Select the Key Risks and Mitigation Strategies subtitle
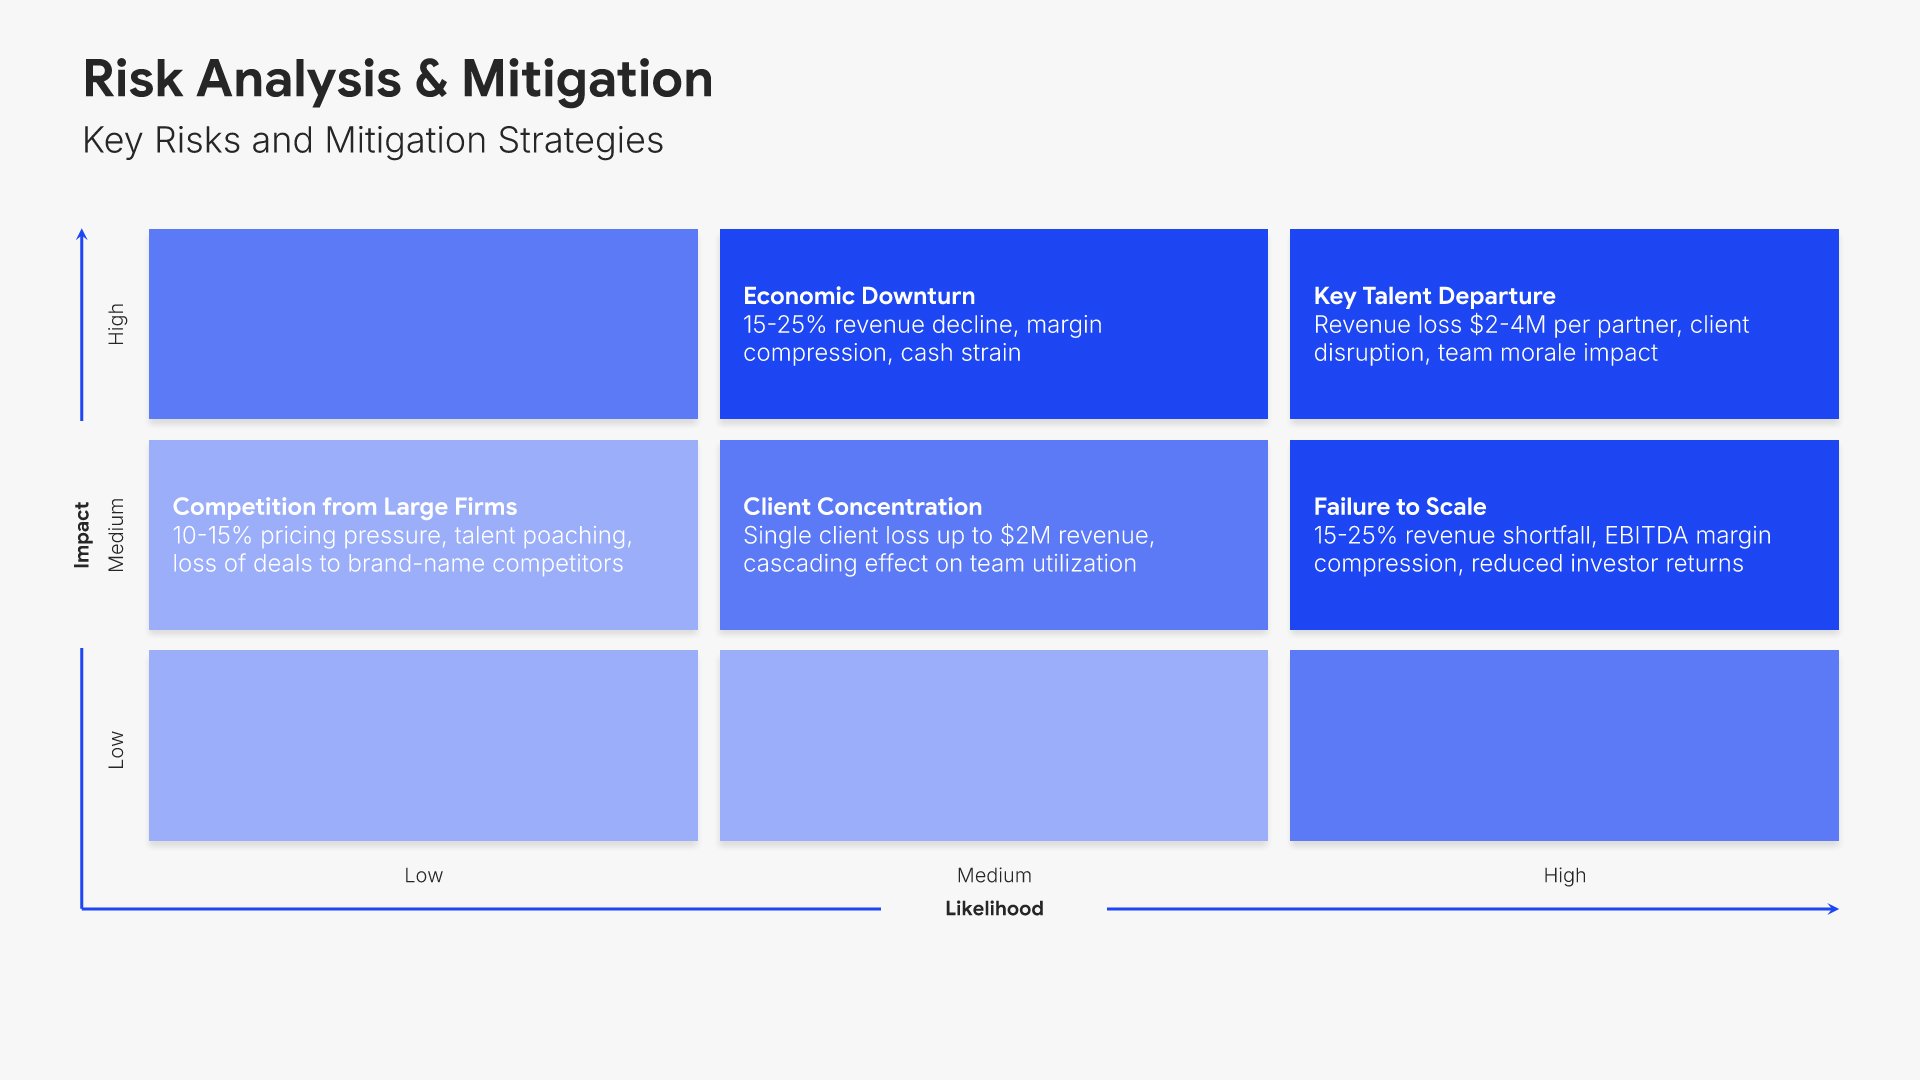 point(372,141)
